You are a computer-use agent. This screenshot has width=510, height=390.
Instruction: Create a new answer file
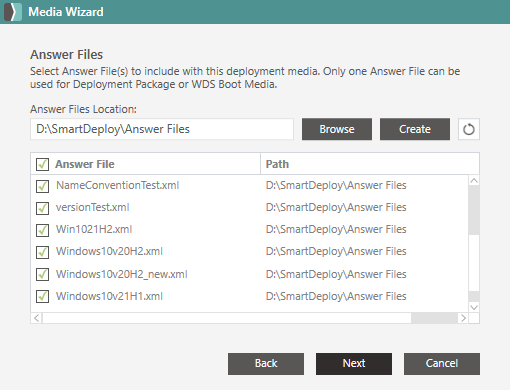[x=415, y=129]
